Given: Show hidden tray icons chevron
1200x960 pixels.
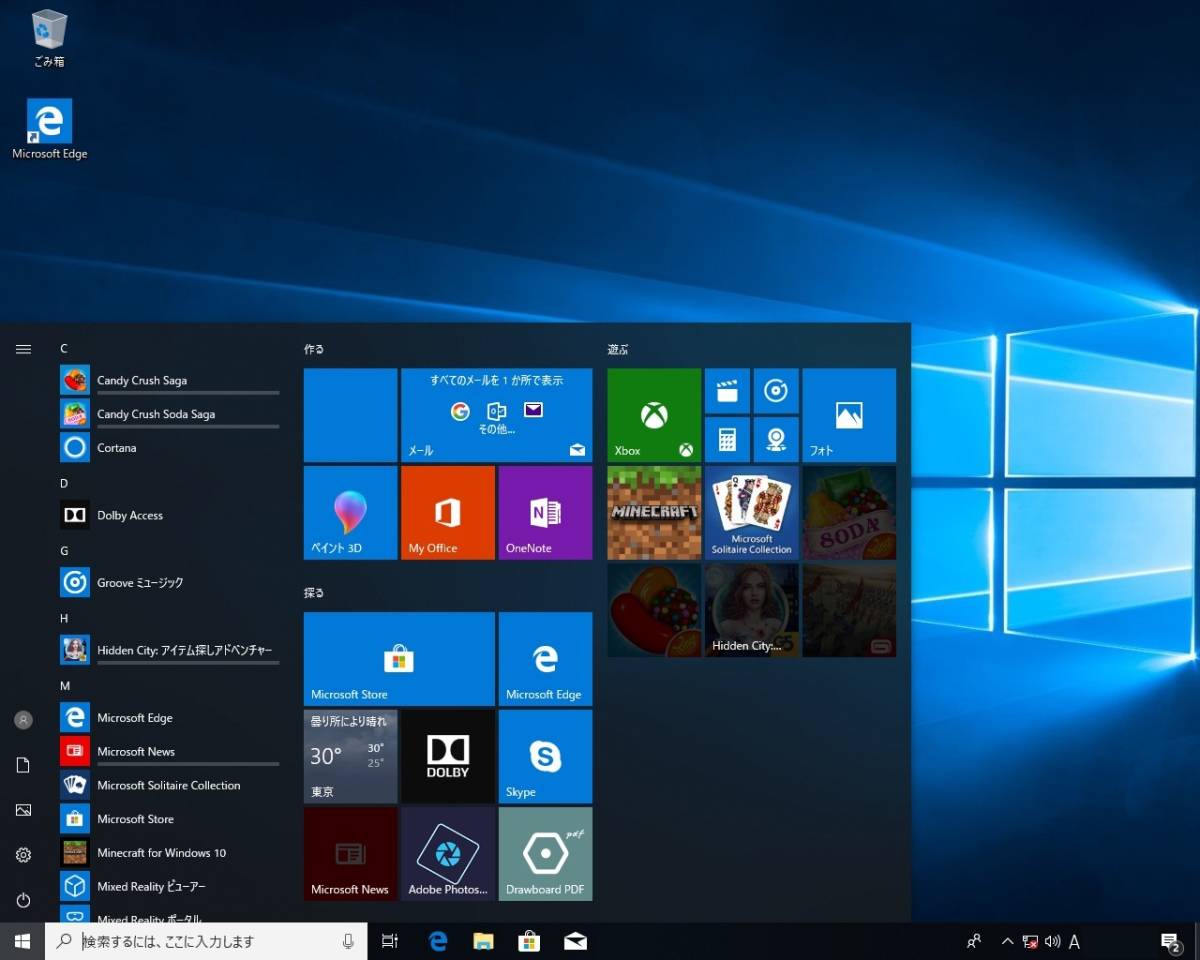Looking at the screenshot, I should tap(1007, 941).
